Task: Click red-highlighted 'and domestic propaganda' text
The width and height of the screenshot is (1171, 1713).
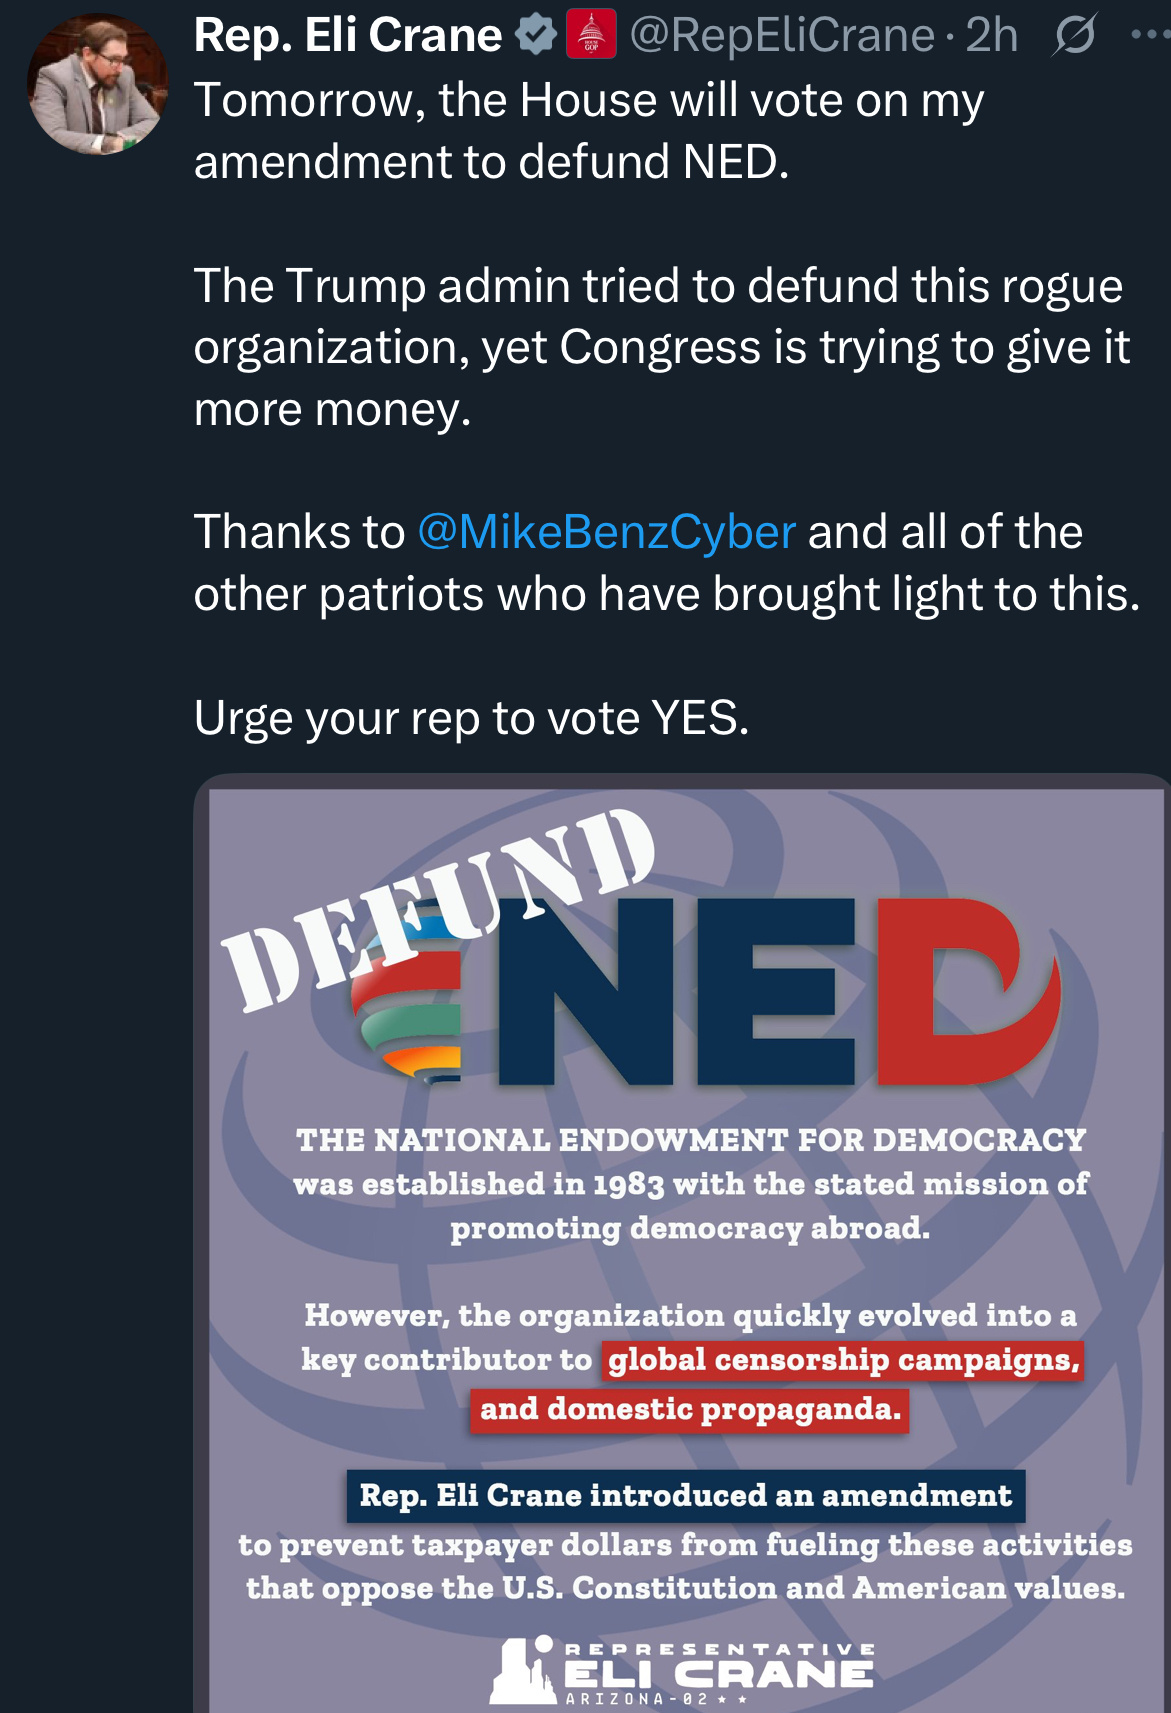Action: click(x=690, y=1409)
